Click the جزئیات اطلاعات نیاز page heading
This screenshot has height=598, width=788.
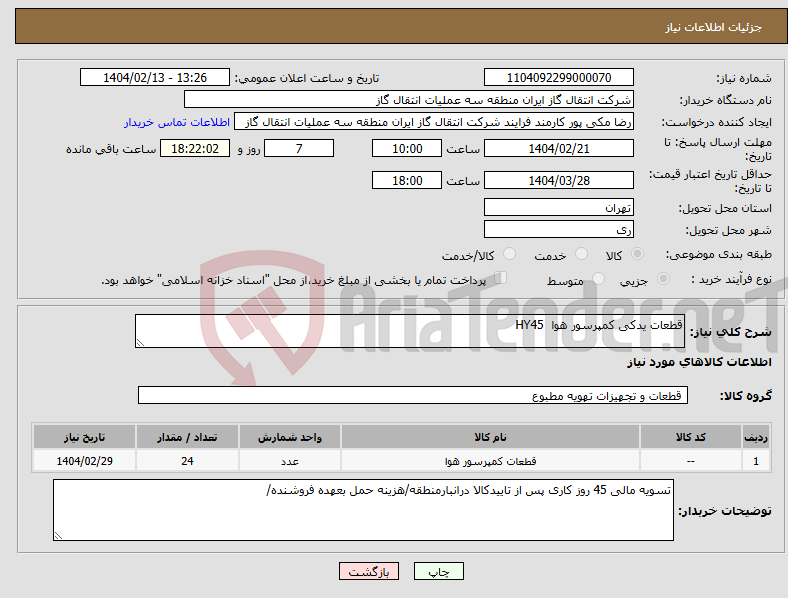pos(714,27)
